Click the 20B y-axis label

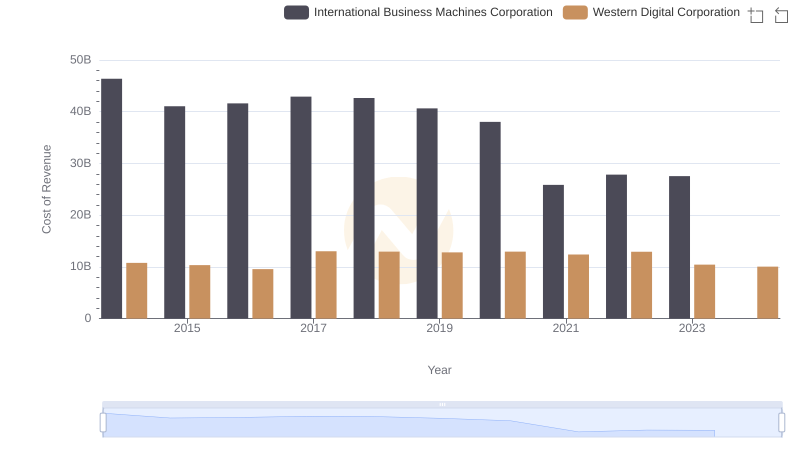point(81,215)
